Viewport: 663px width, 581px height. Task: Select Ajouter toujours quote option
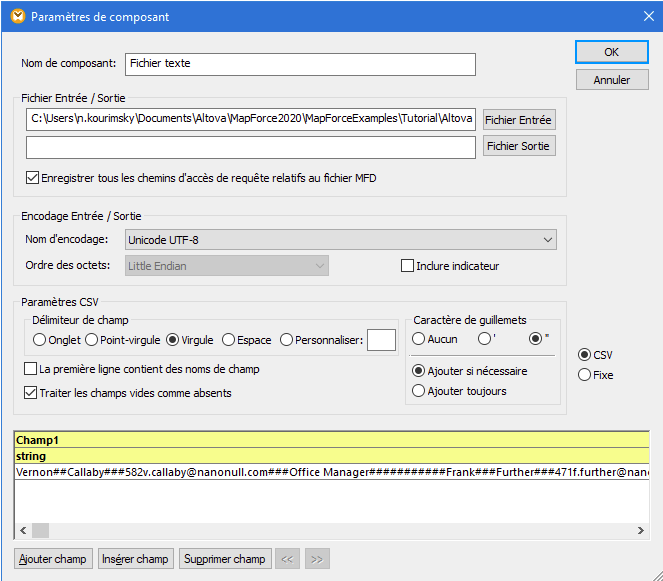coord(419,391)
